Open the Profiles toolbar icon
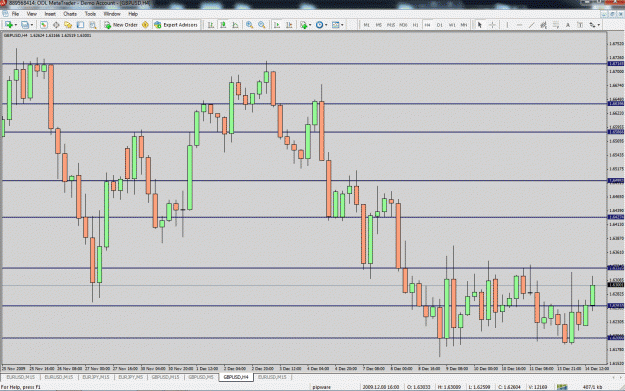This screenshot has width=625, height=391. tap(25, 25)
